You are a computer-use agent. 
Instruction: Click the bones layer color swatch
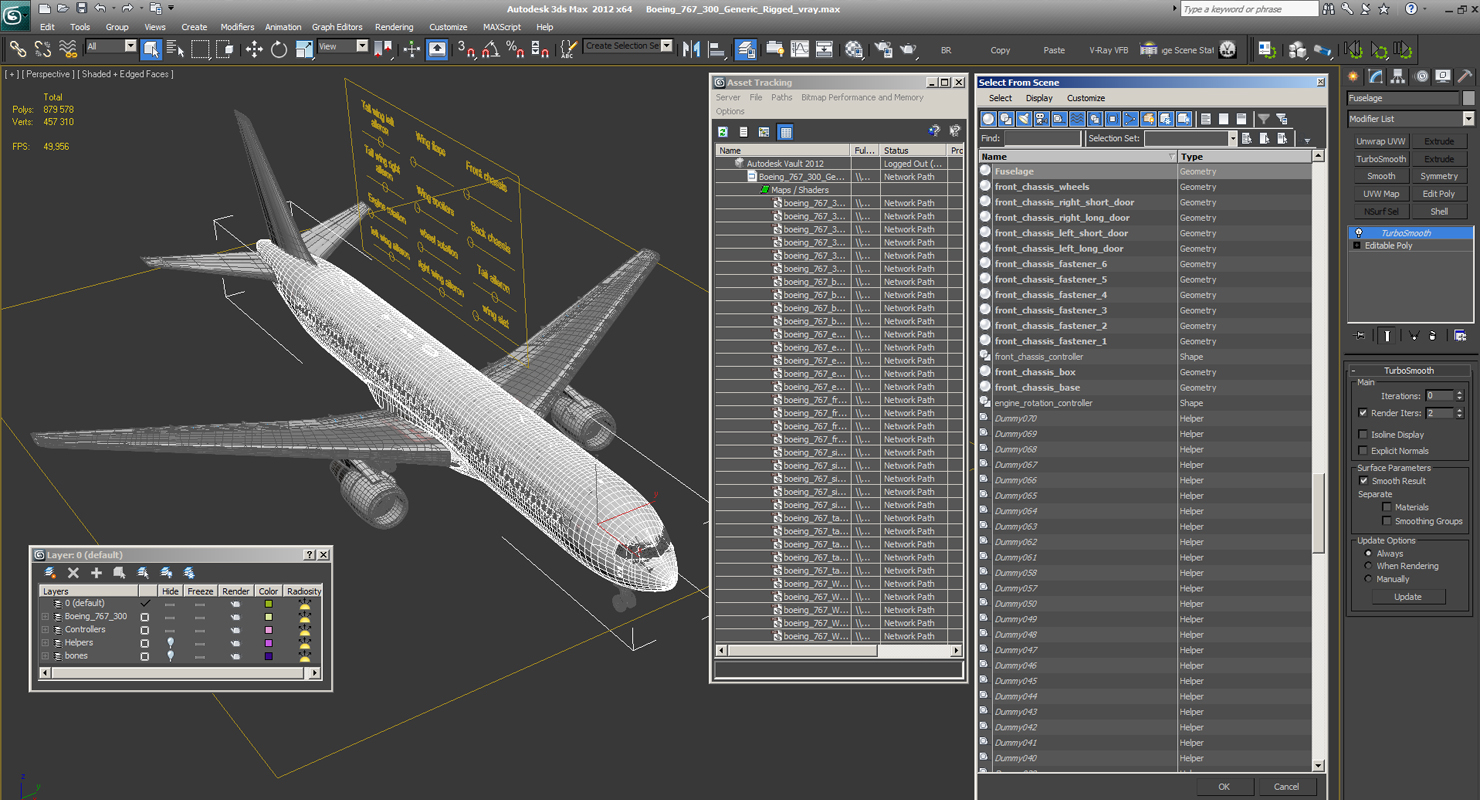point(268,656)
